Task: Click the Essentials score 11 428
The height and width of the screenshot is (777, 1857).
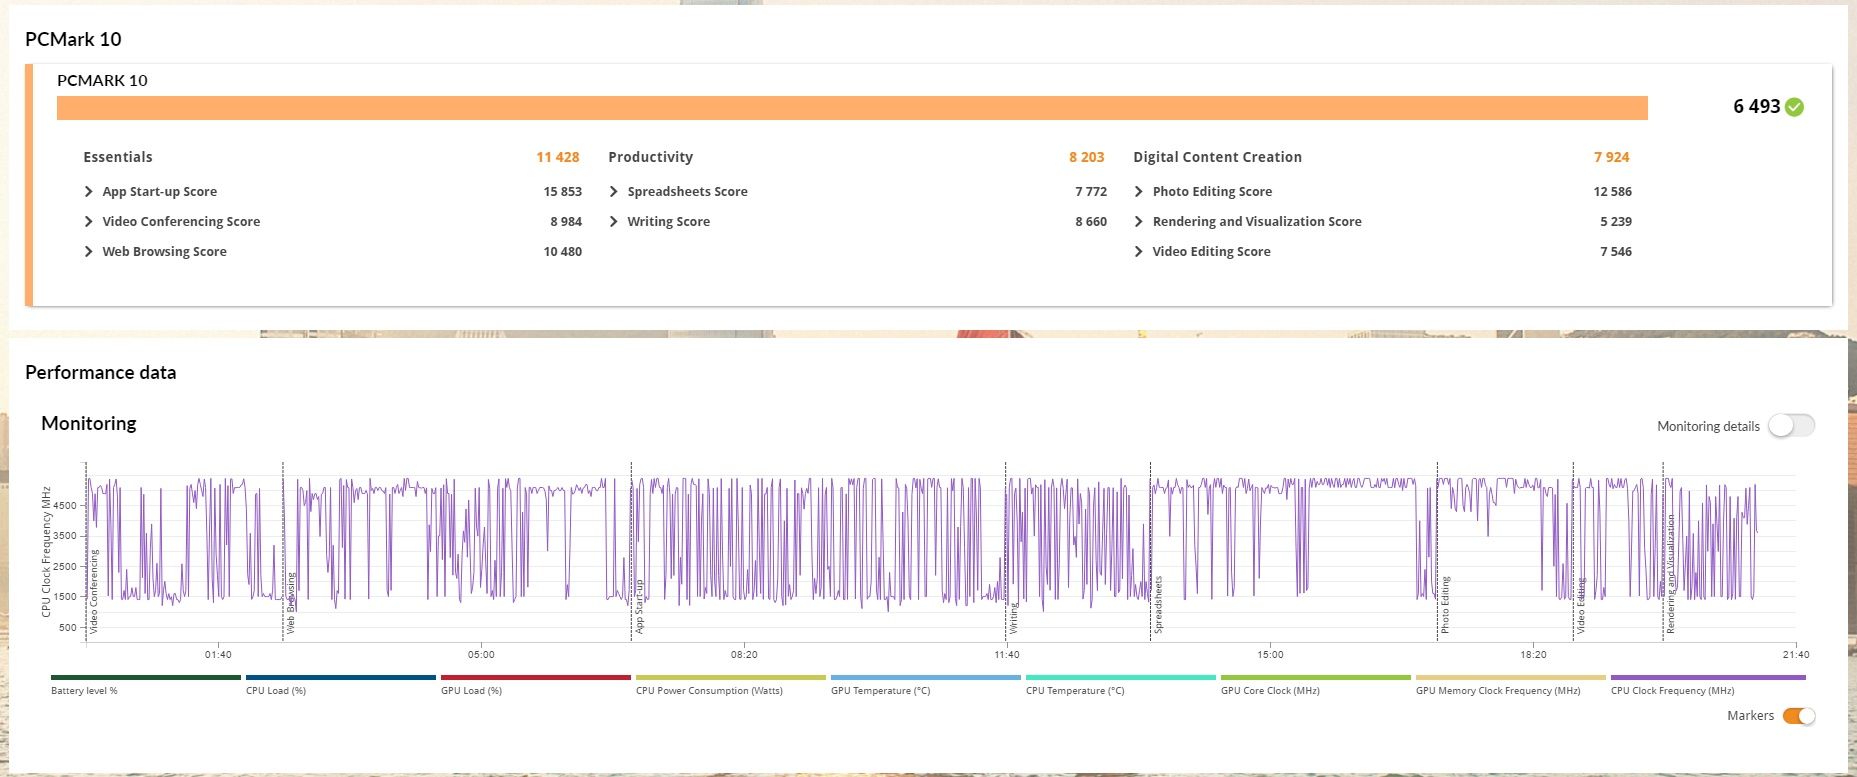Action: tap(558, 157)
